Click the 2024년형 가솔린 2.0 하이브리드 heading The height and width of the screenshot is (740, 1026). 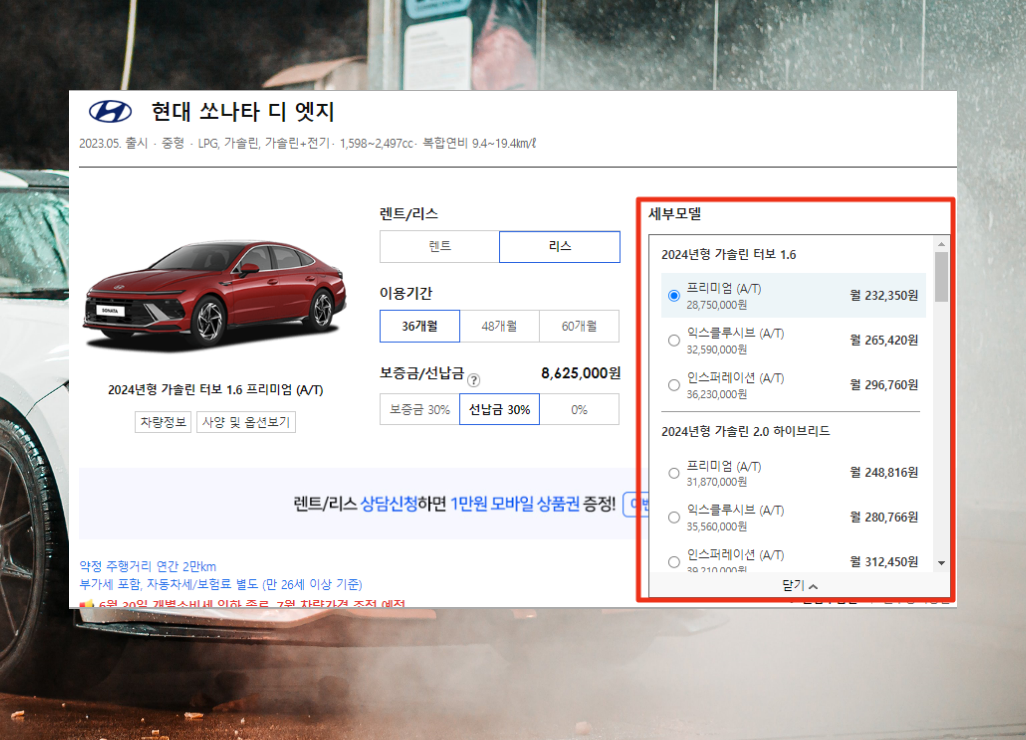click(745, 431)
